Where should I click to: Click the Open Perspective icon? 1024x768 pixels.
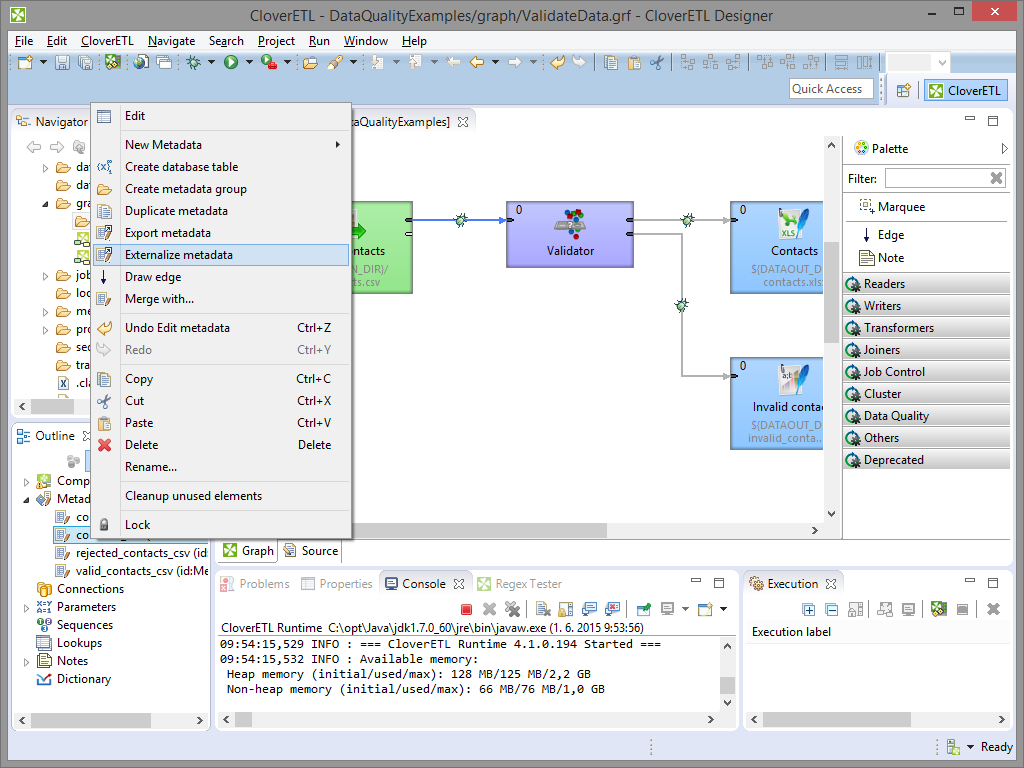(903, 90)
